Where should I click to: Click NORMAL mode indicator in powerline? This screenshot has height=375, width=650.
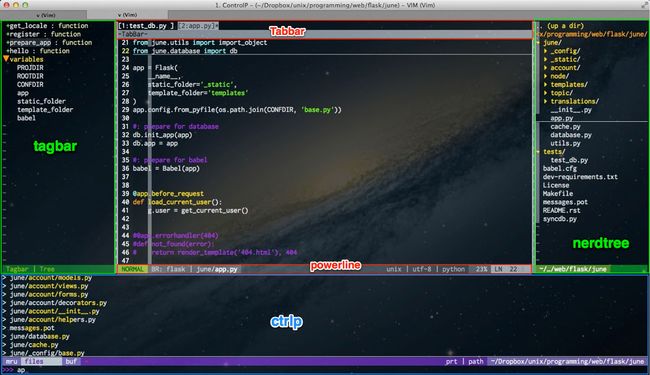[133, 269]
